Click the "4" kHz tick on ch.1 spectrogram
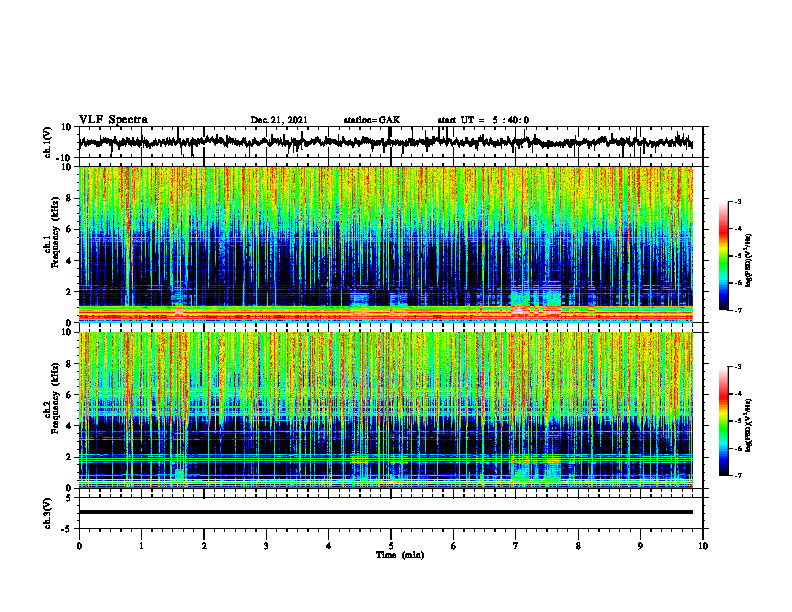The image size is (792, 612). tap(69, 261)
